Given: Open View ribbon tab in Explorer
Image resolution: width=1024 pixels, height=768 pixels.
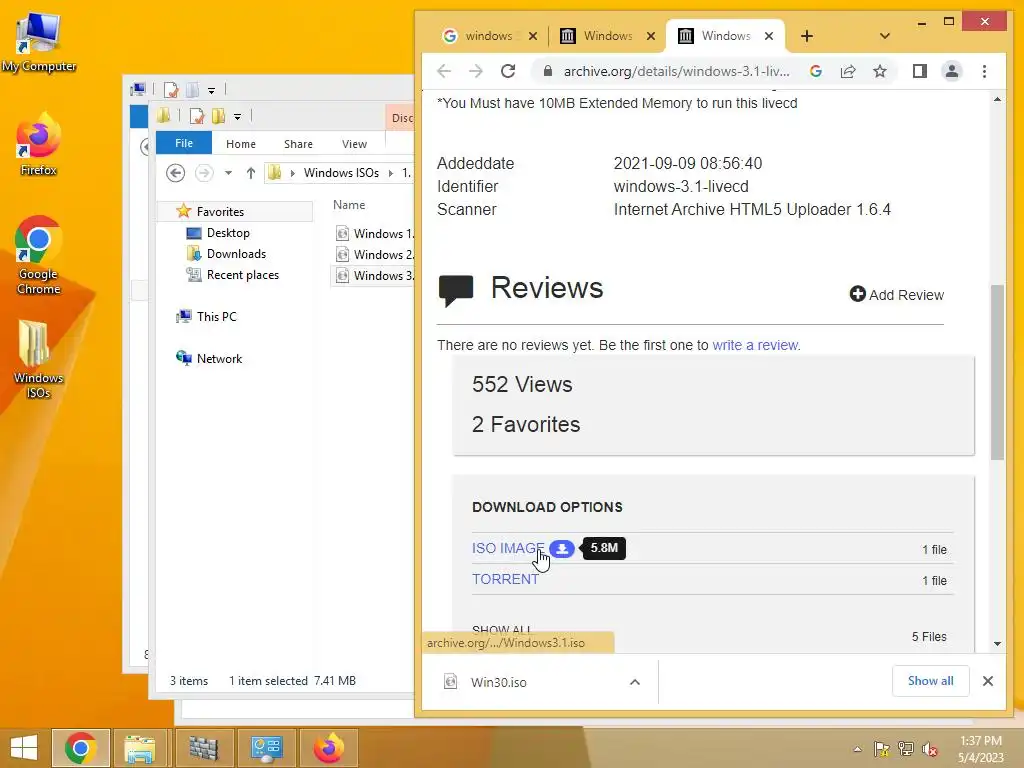Looking at the screenshot, I should click(355, 144).
